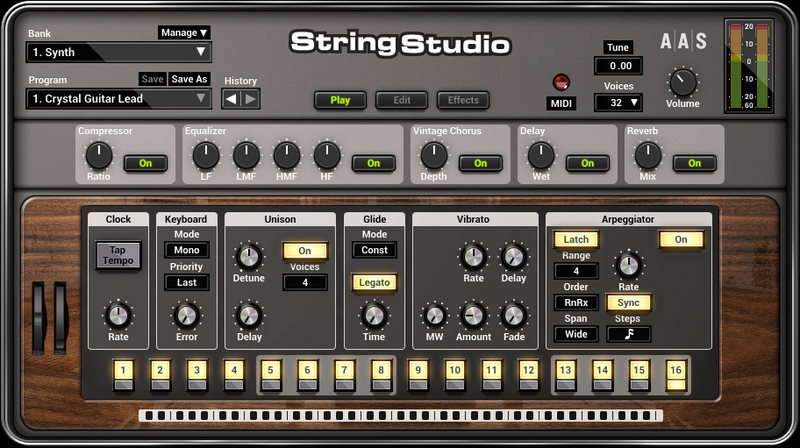The image size is (800, 448).
Task: Toggle the Equalizer On switch
Action: 373,163
